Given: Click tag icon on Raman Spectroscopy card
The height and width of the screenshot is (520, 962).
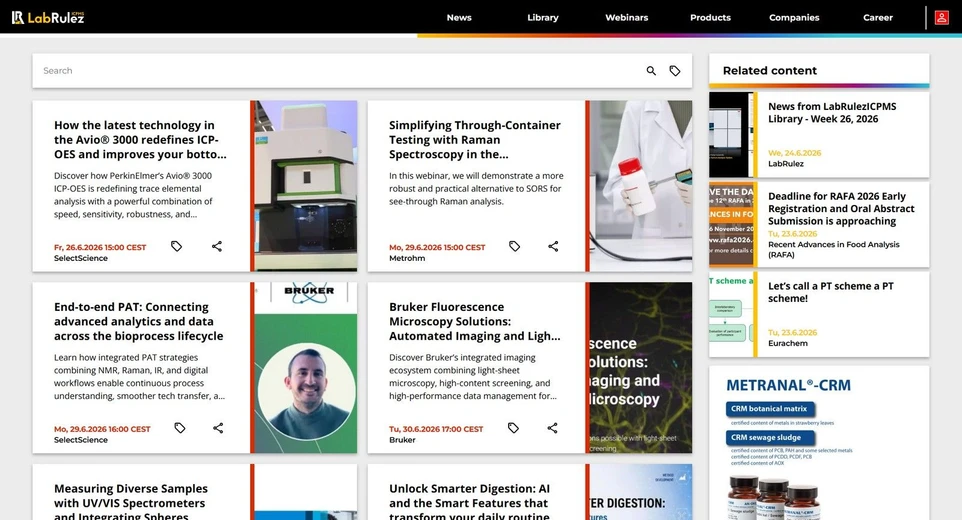Looking at the screenshot, I should coord(514,246).
